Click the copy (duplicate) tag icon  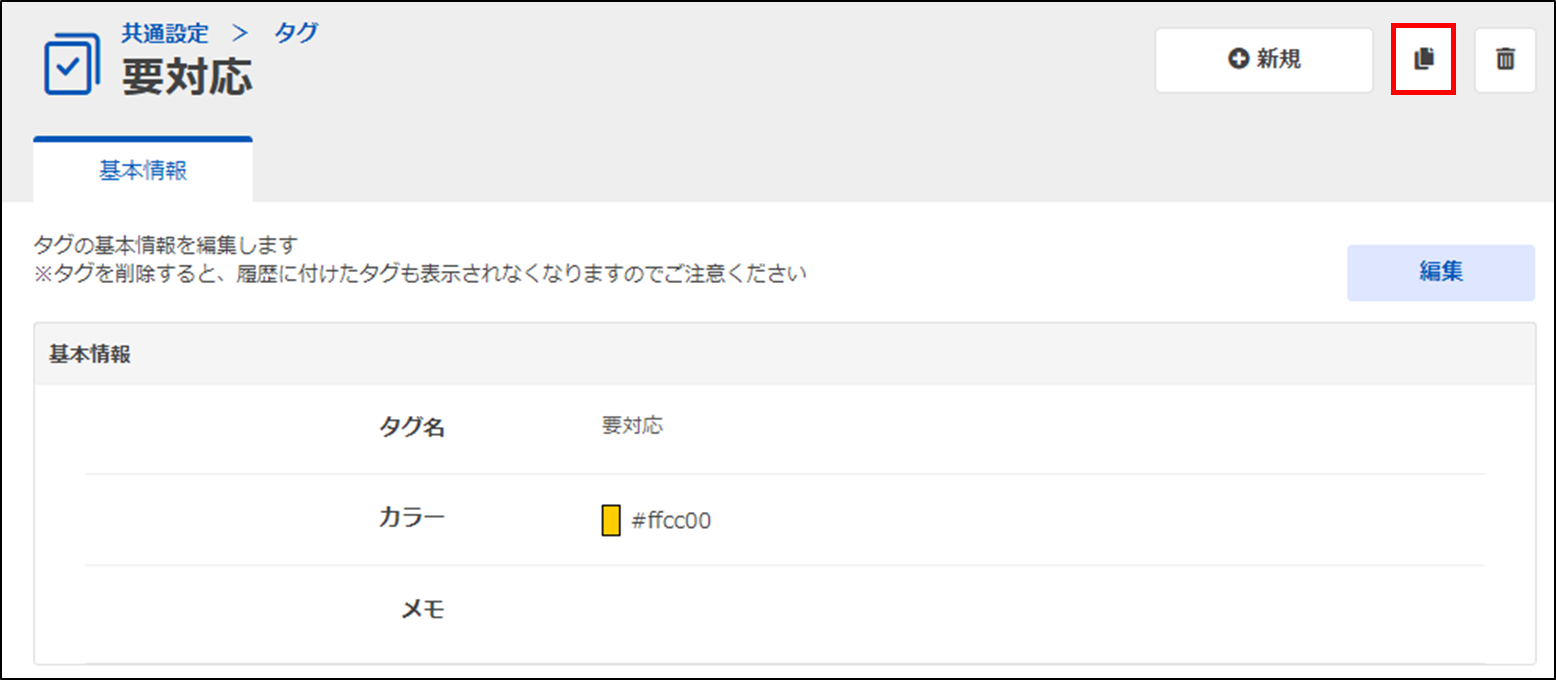1423,60
